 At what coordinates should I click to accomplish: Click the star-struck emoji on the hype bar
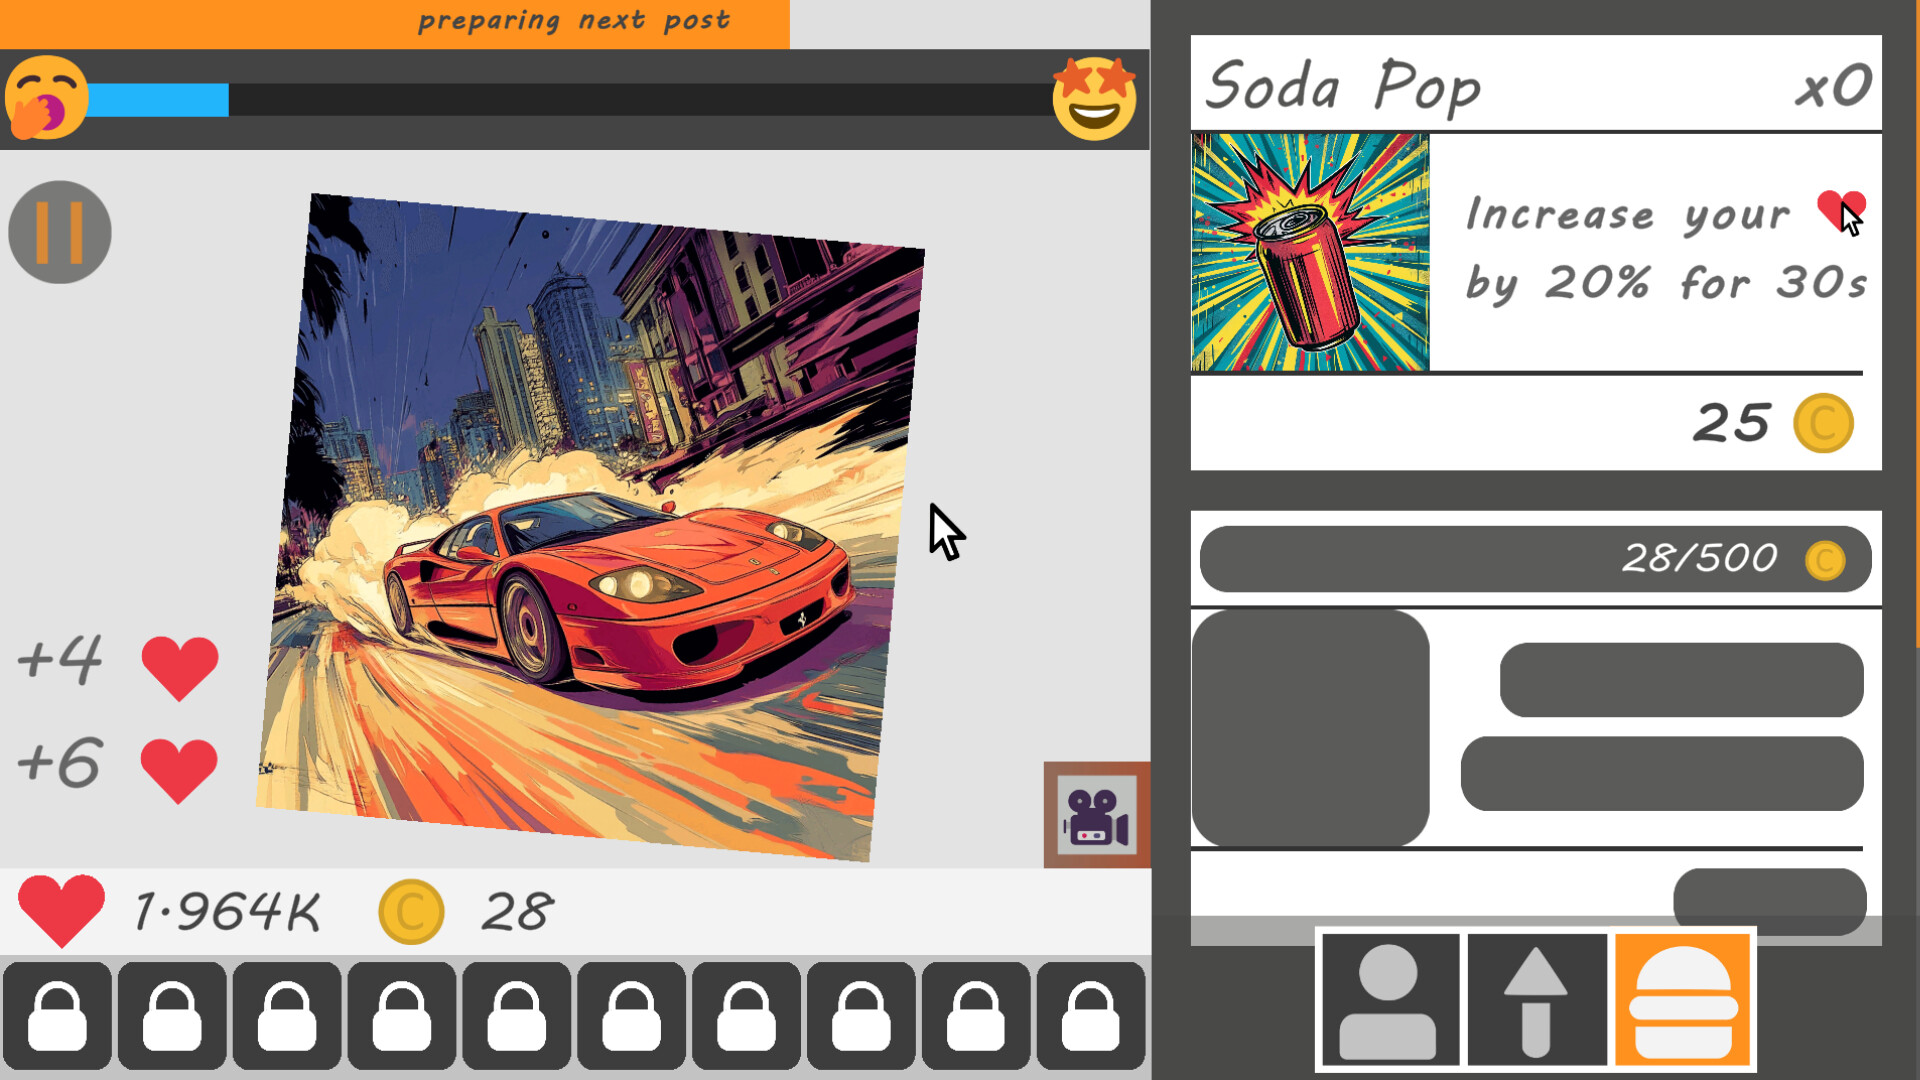[x=1094, y=99]
